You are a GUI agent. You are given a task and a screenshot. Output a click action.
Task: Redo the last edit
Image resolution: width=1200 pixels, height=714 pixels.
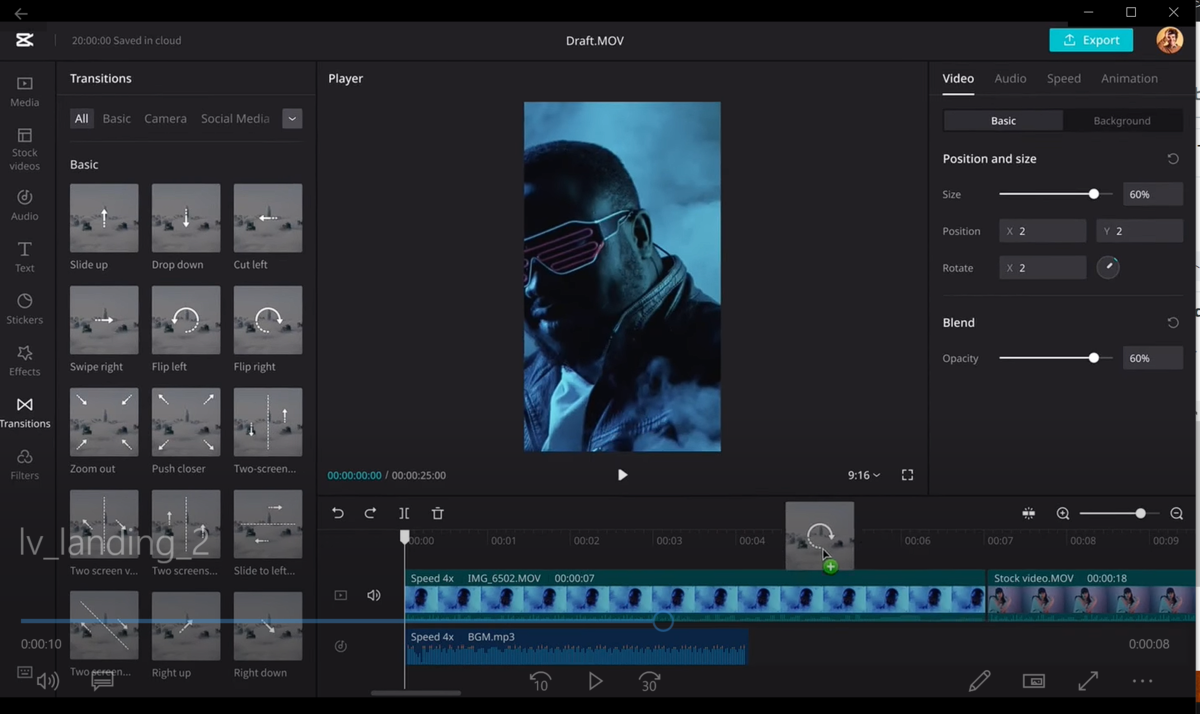(370, 513)
